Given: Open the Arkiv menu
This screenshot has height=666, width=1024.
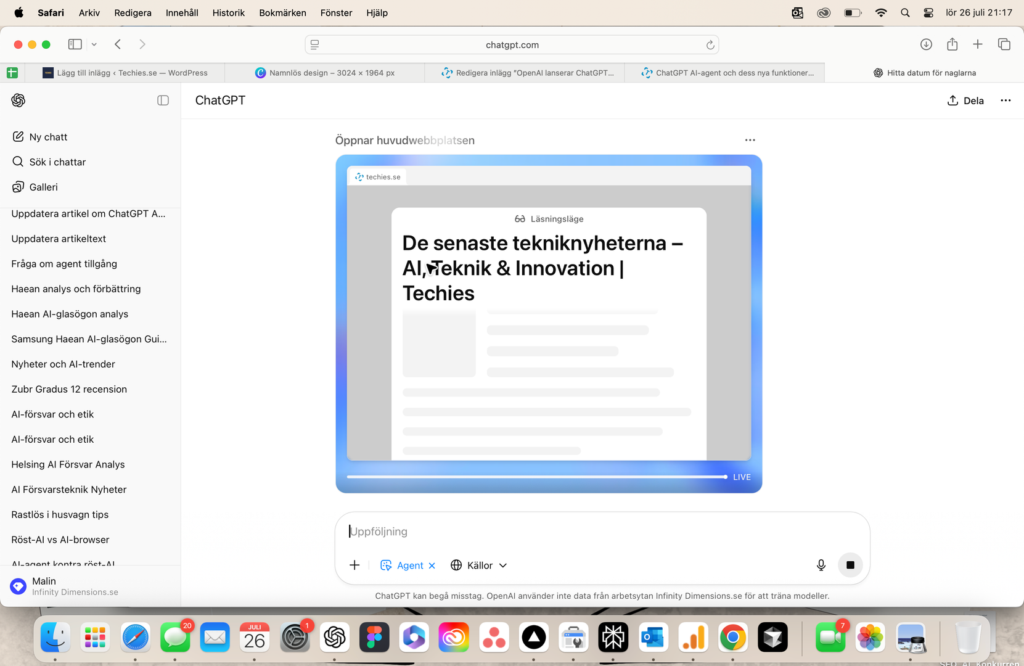Looking at the screenshot, I should pyautogui.click(x=89, y=12).
